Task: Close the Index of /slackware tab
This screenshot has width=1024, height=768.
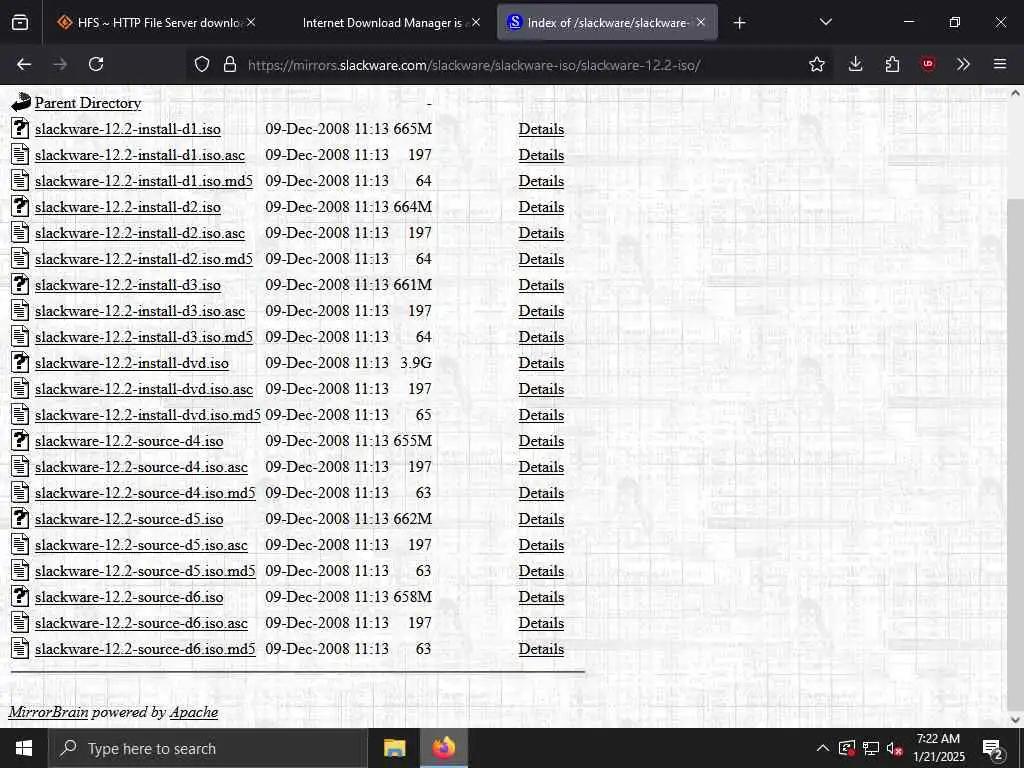Action: 701,22
